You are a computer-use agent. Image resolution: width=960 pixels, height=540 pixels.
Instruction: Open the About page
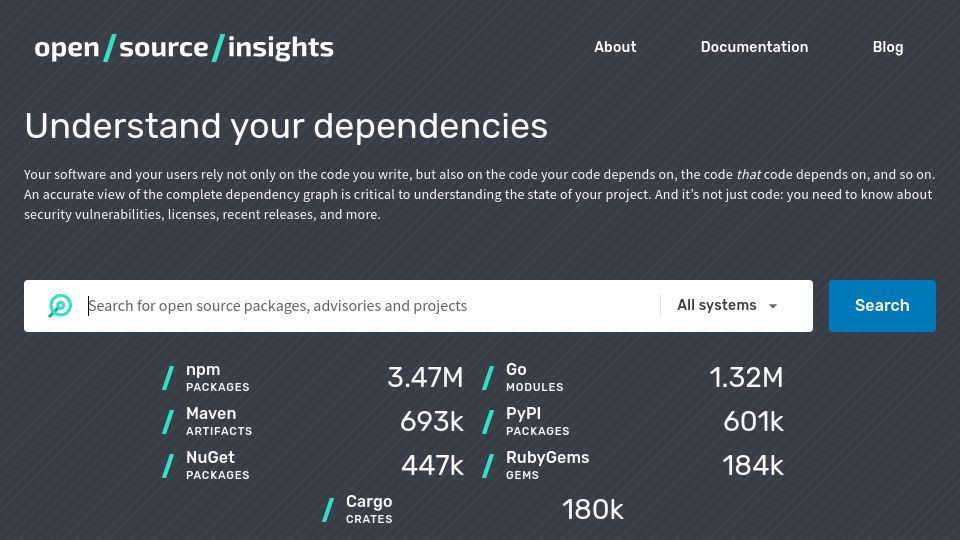click(615, 47)
